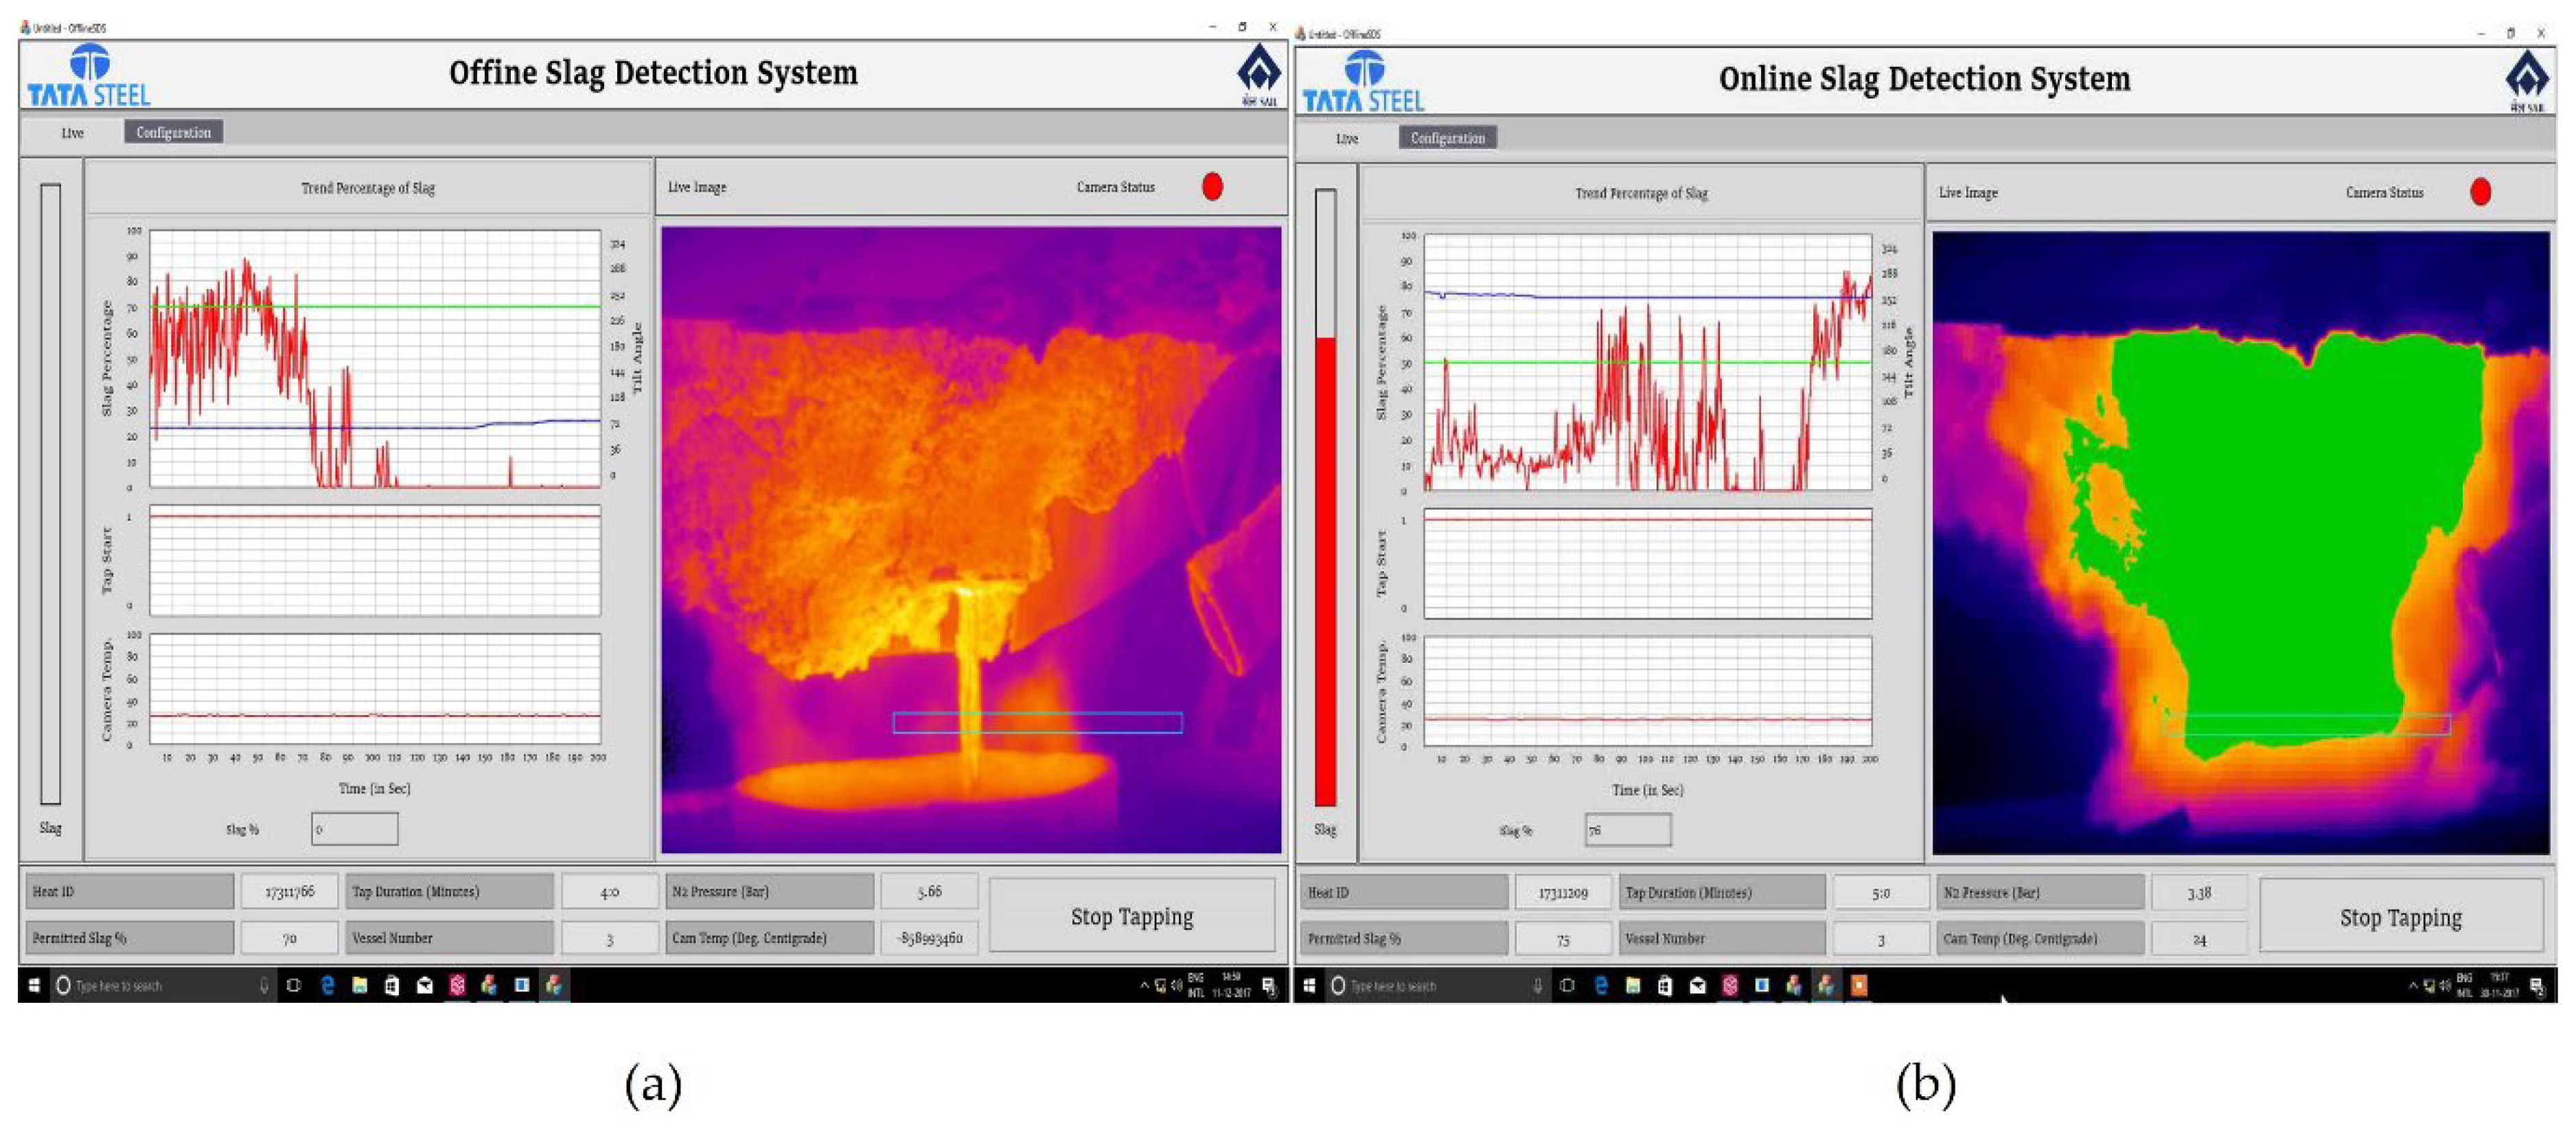Viewport: 2576px width, 1134px height.
Task: Open File Explorer from Online window's taskbar
Action: [x=1633, y=985]
